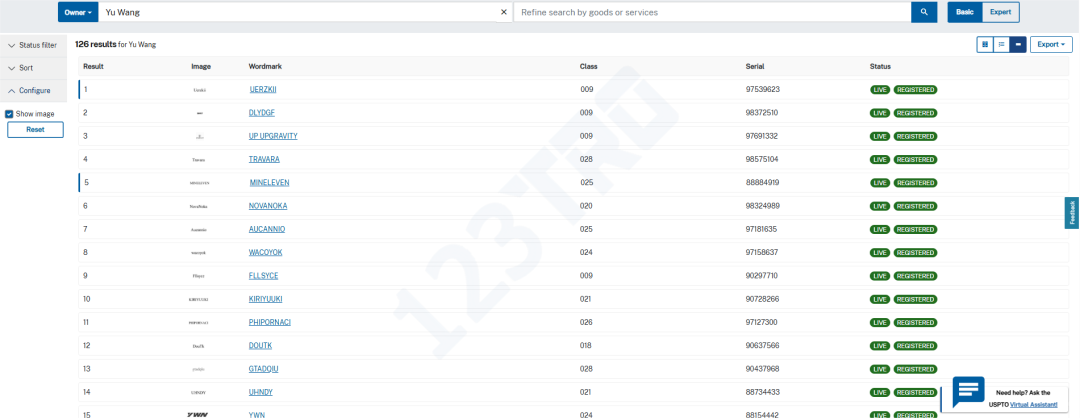The height and width of the screenshot is (418, 1080).
Task: Select the compact row view icon
Action: pos(1018,45)
